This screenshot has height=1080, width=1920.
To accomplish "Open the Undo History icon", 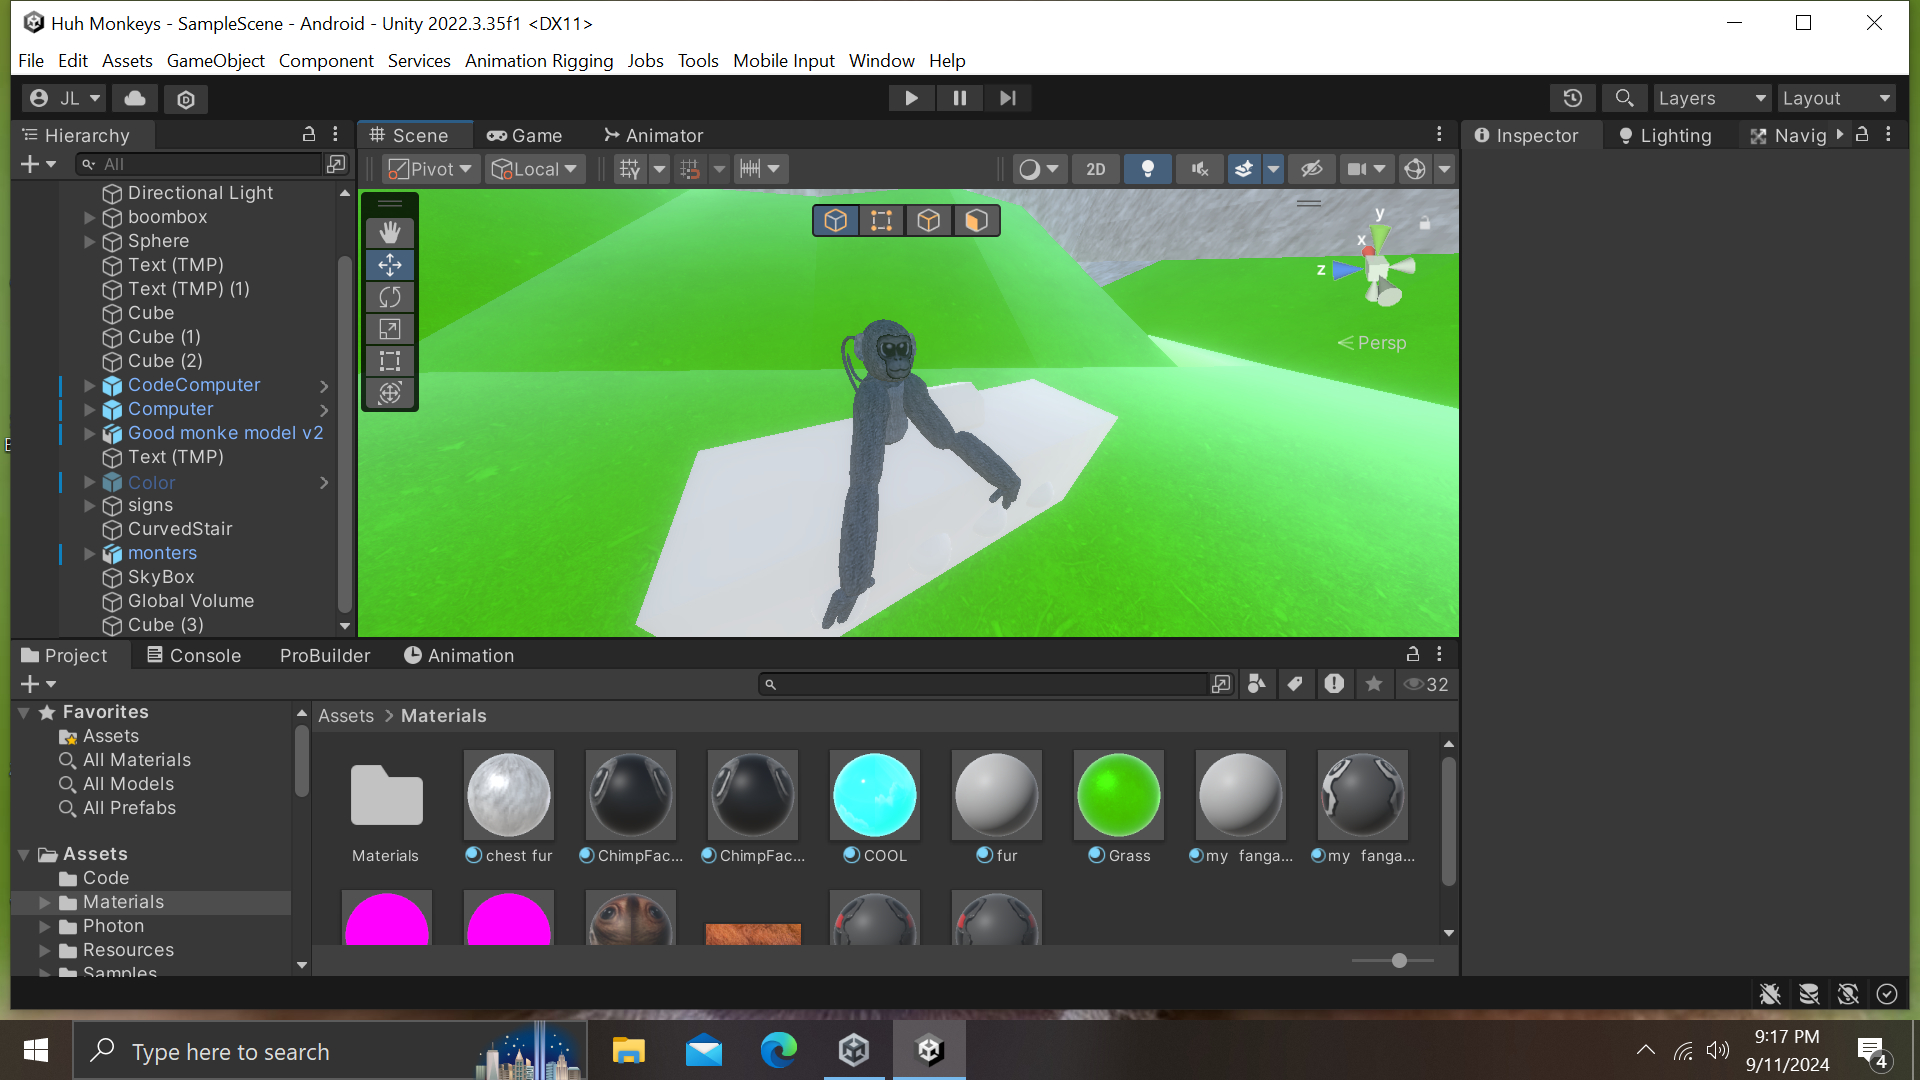I will pos(1572,98).
